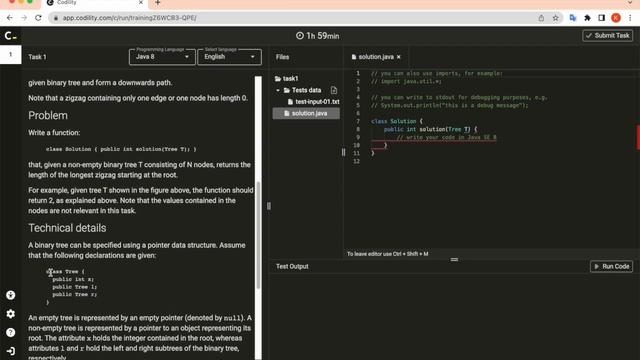The height and width of the screenshot is (360, 640).
Task: Click line number 12 in editor
Action: pyautogui.click(x=357, y=161)
